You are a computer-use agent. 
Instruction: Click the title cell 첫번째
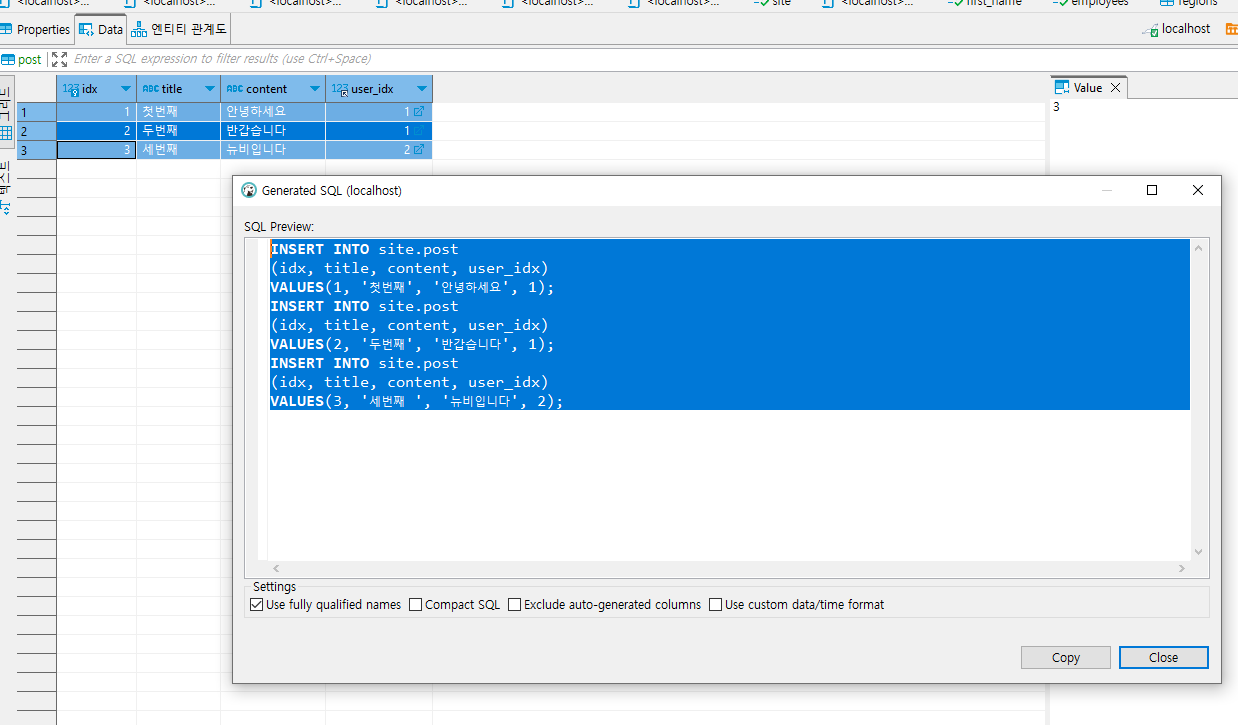[x=178, y=112]
